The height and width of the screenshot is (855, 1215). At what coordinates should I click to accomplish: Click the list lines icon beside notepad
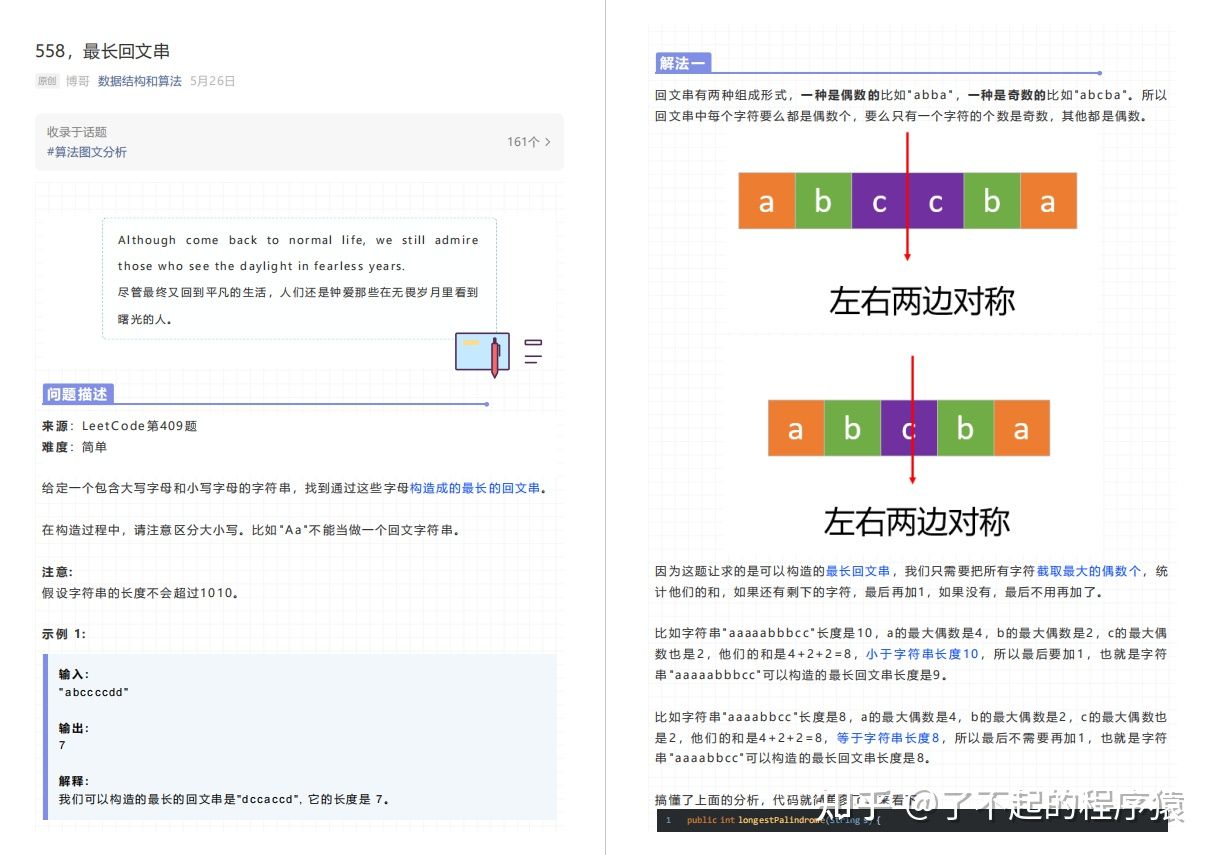(x=533, y=351)
